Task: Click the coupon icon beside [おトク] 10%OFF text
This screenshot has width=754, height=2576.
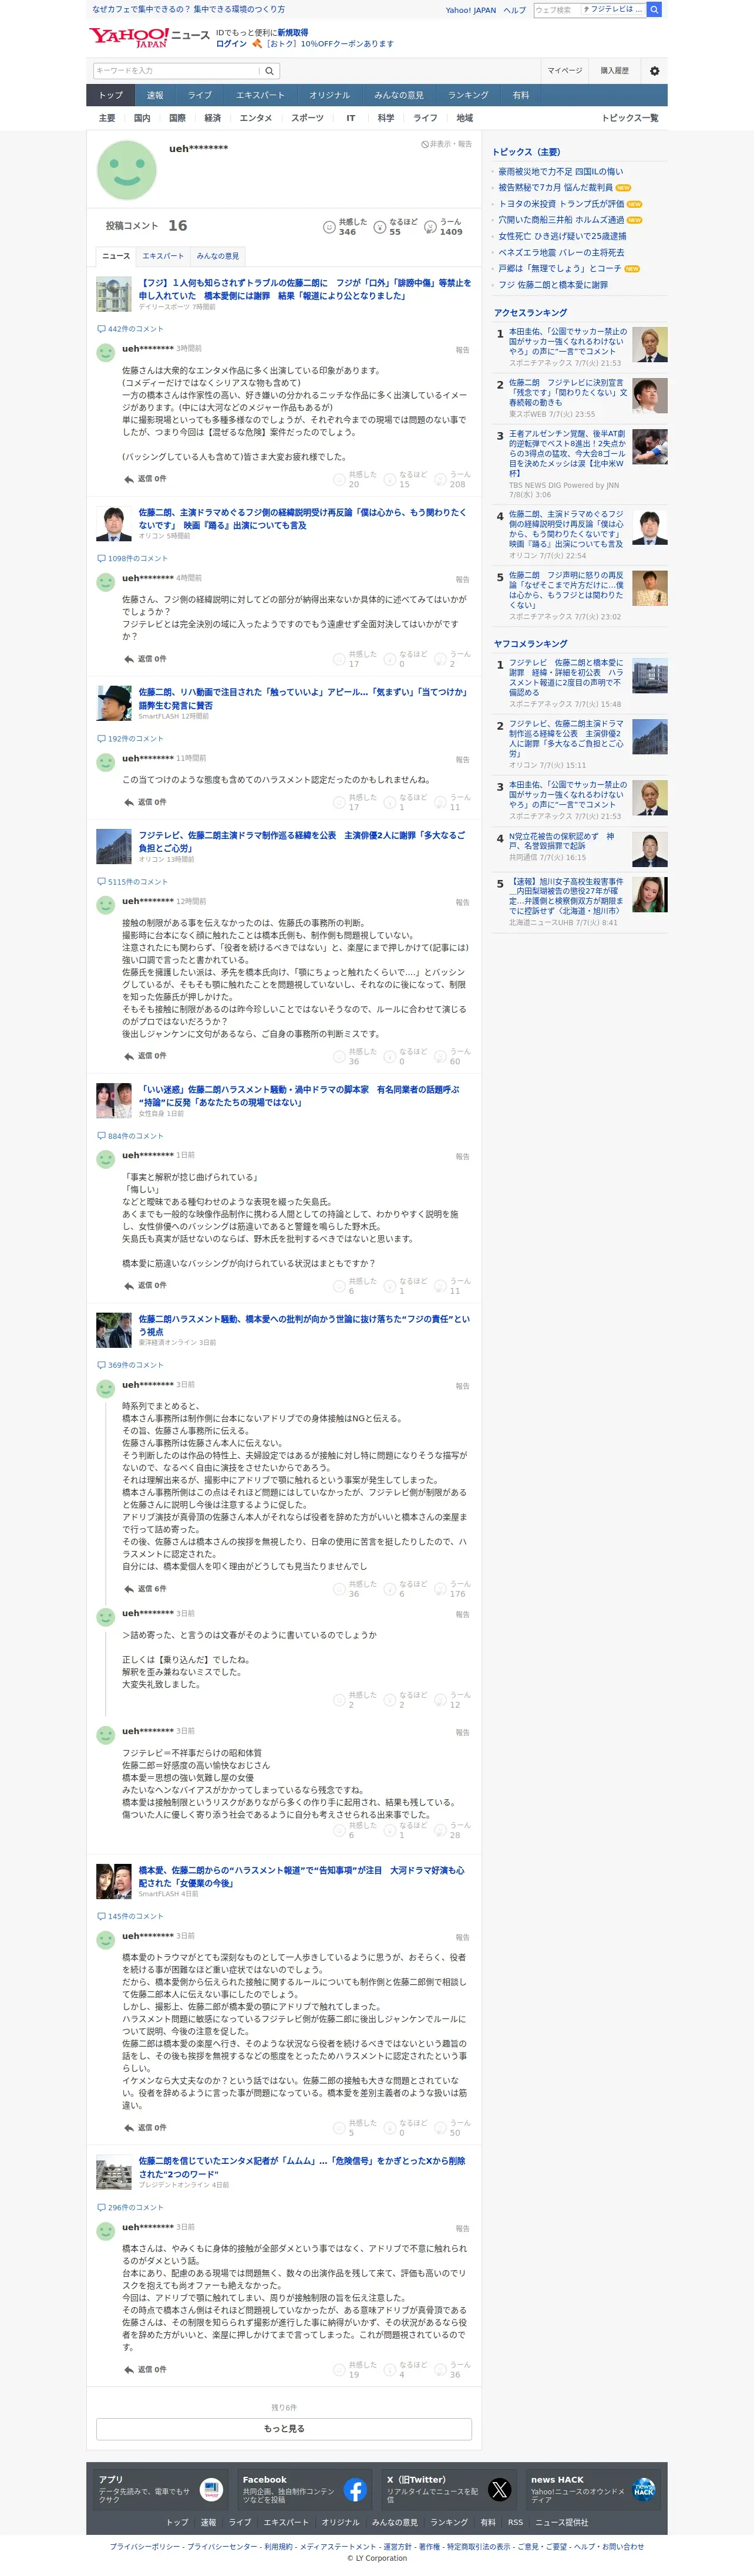Action: tap(257, 44)
